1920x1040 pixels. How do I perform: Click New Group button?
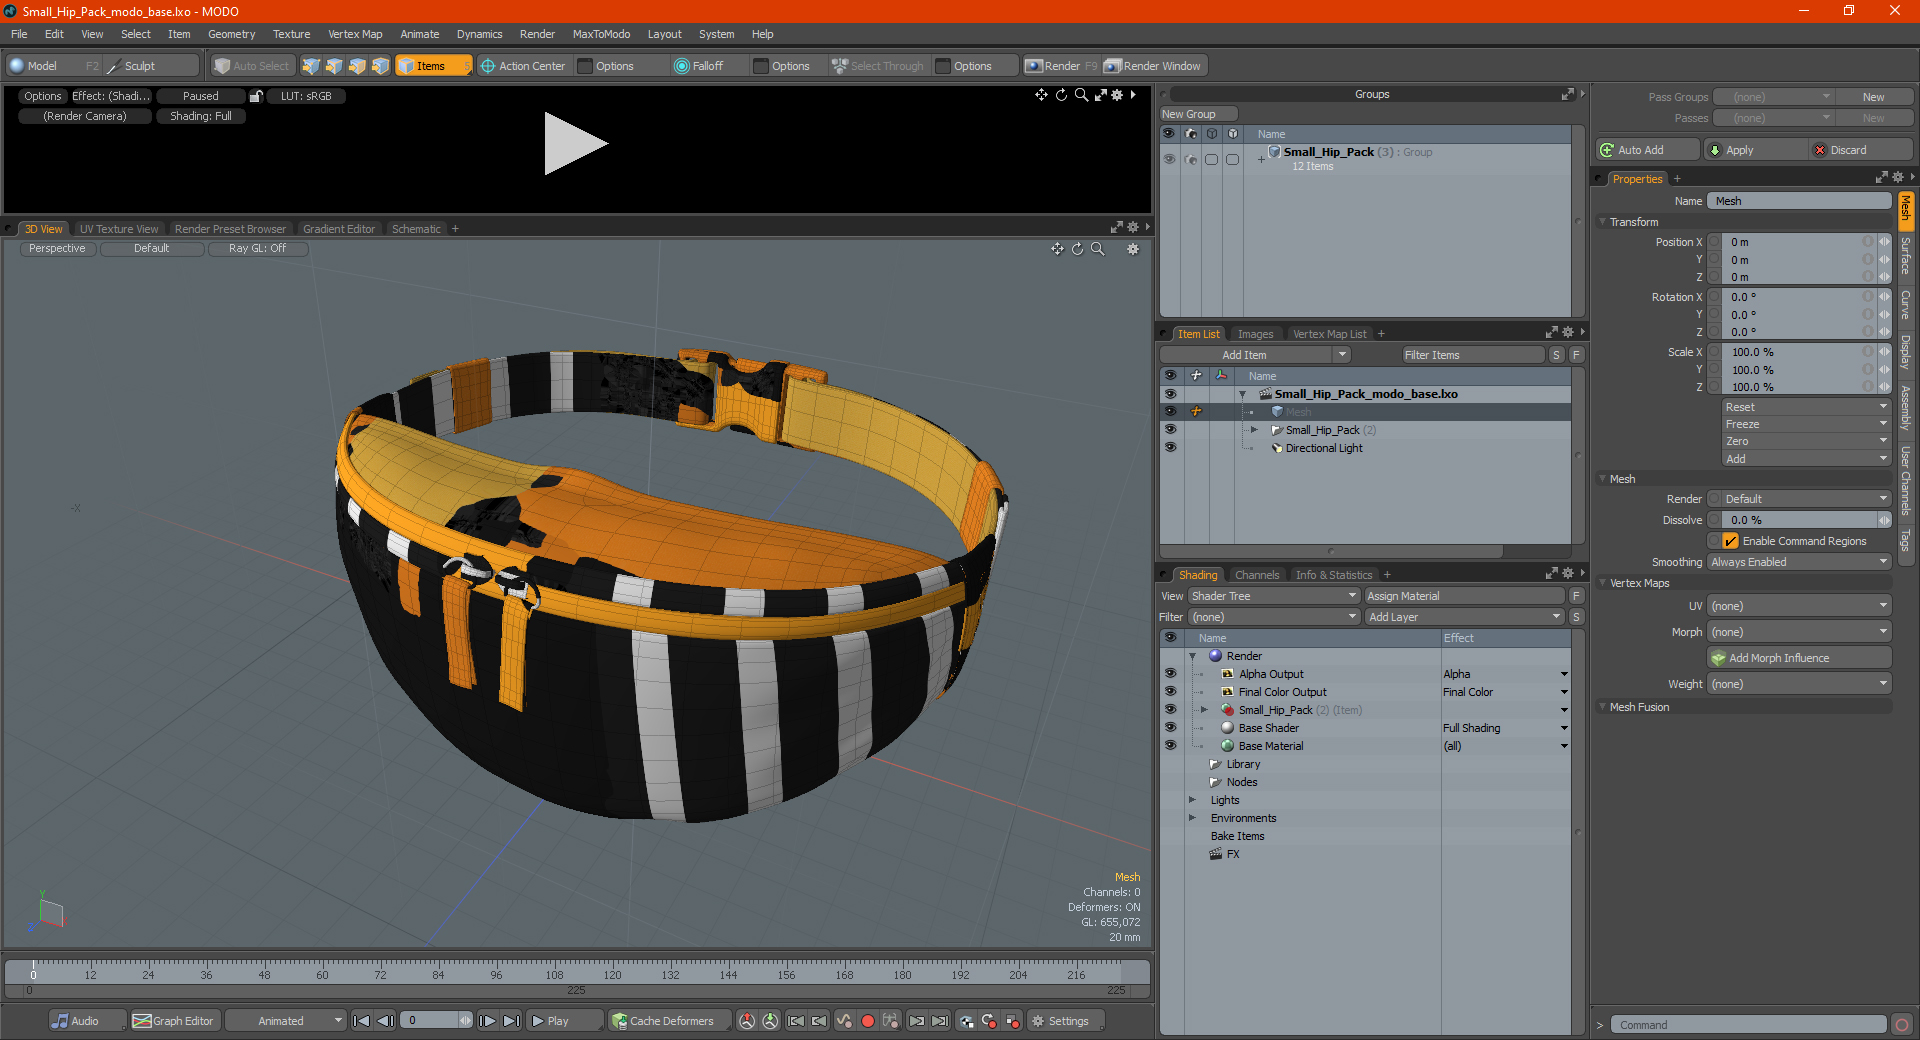(x=1198, y=114)
